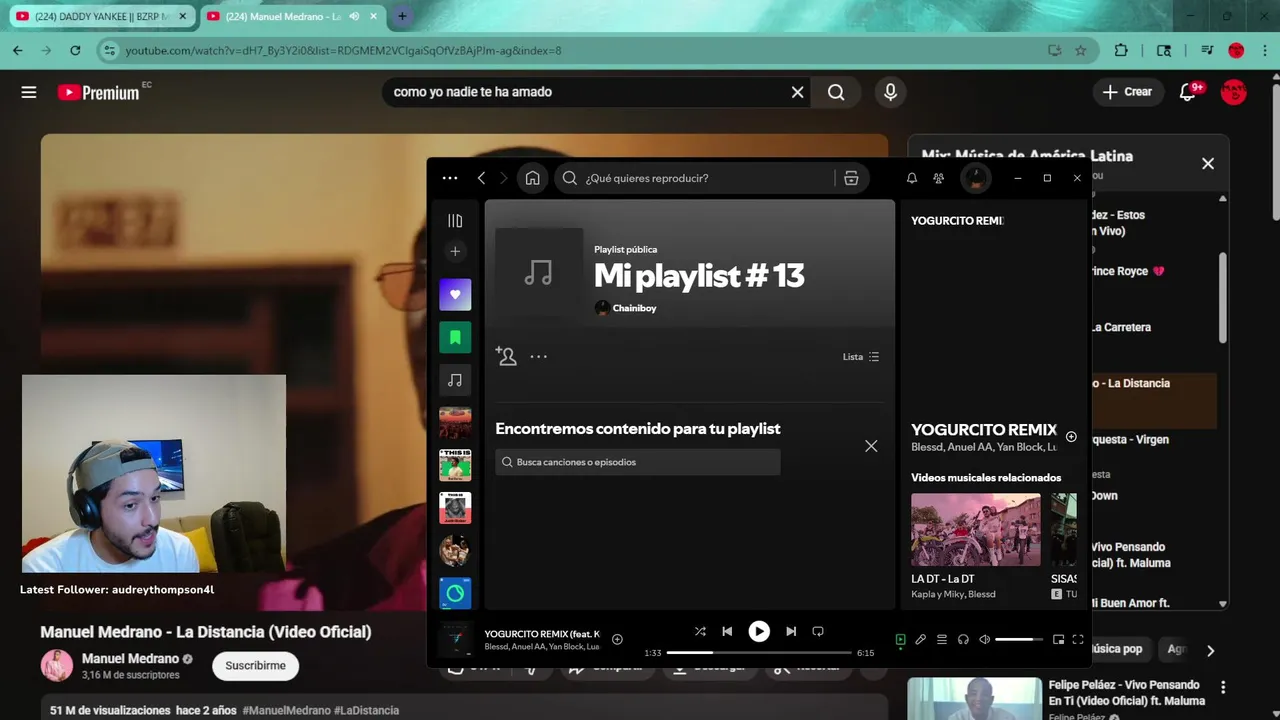Open Chrome extensions puzzle icon

coord(1121,50)
